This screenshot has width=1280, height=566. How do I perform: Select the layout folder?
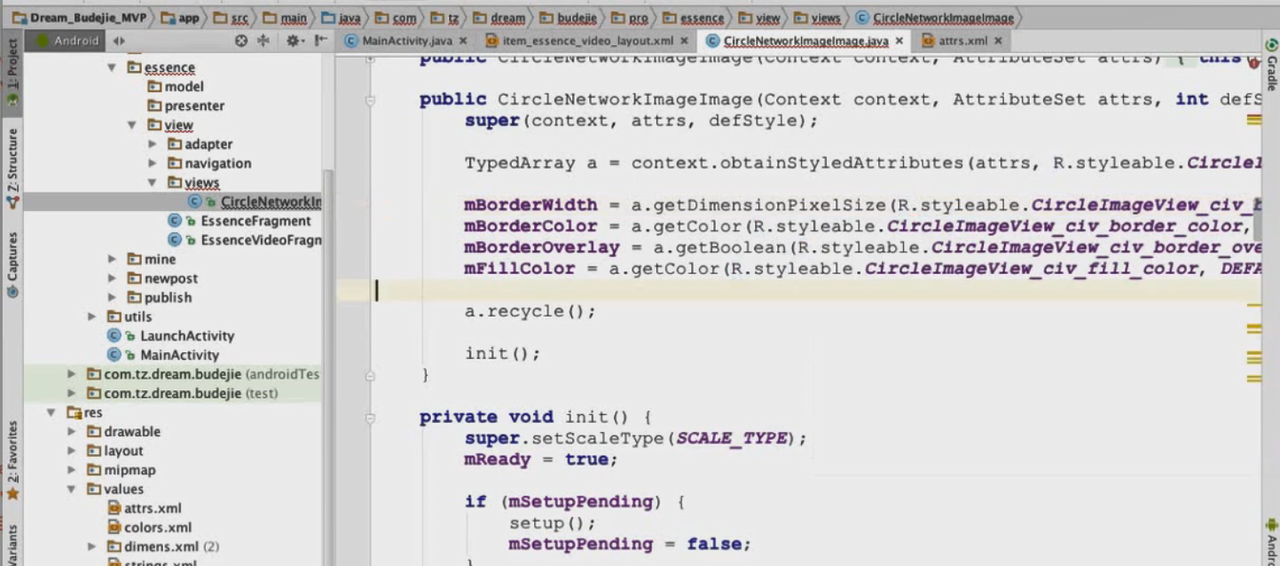tap(115, 451)
